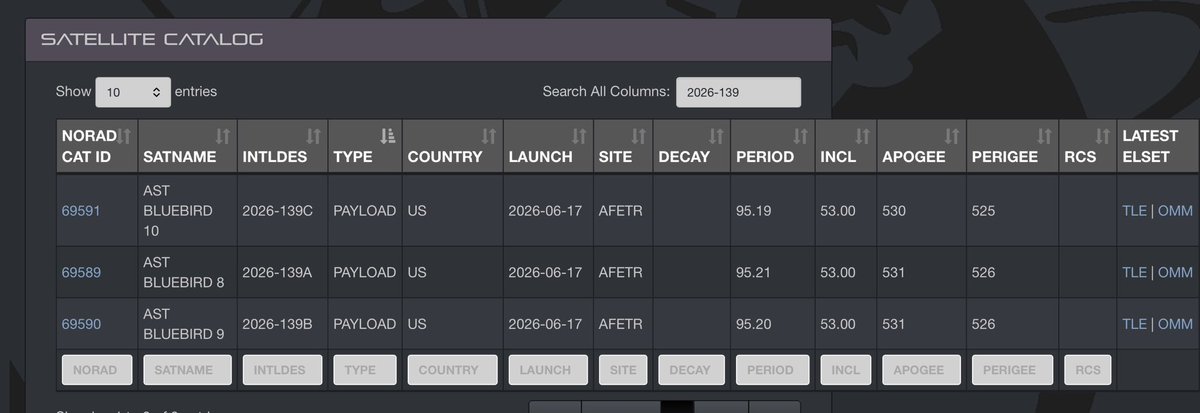Select the 525 perigee value
This screenshot has width=1200, height=413.
pos(984,211)
